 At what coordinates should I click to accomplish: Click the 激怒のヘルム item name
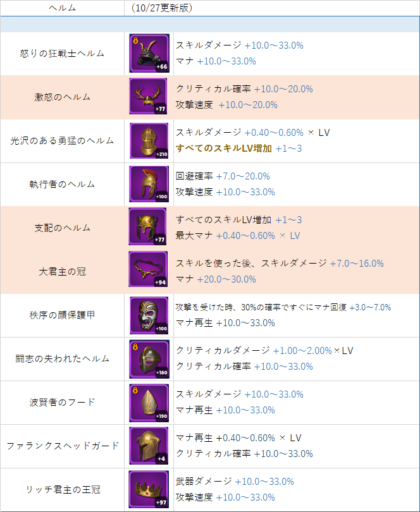coord(62,97)
